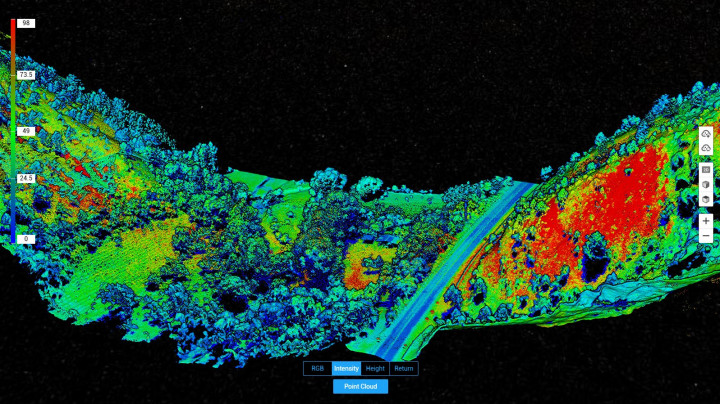Click the upper cloud icon on right toolbar
This screenshot has width=720, height=404.
706,134
